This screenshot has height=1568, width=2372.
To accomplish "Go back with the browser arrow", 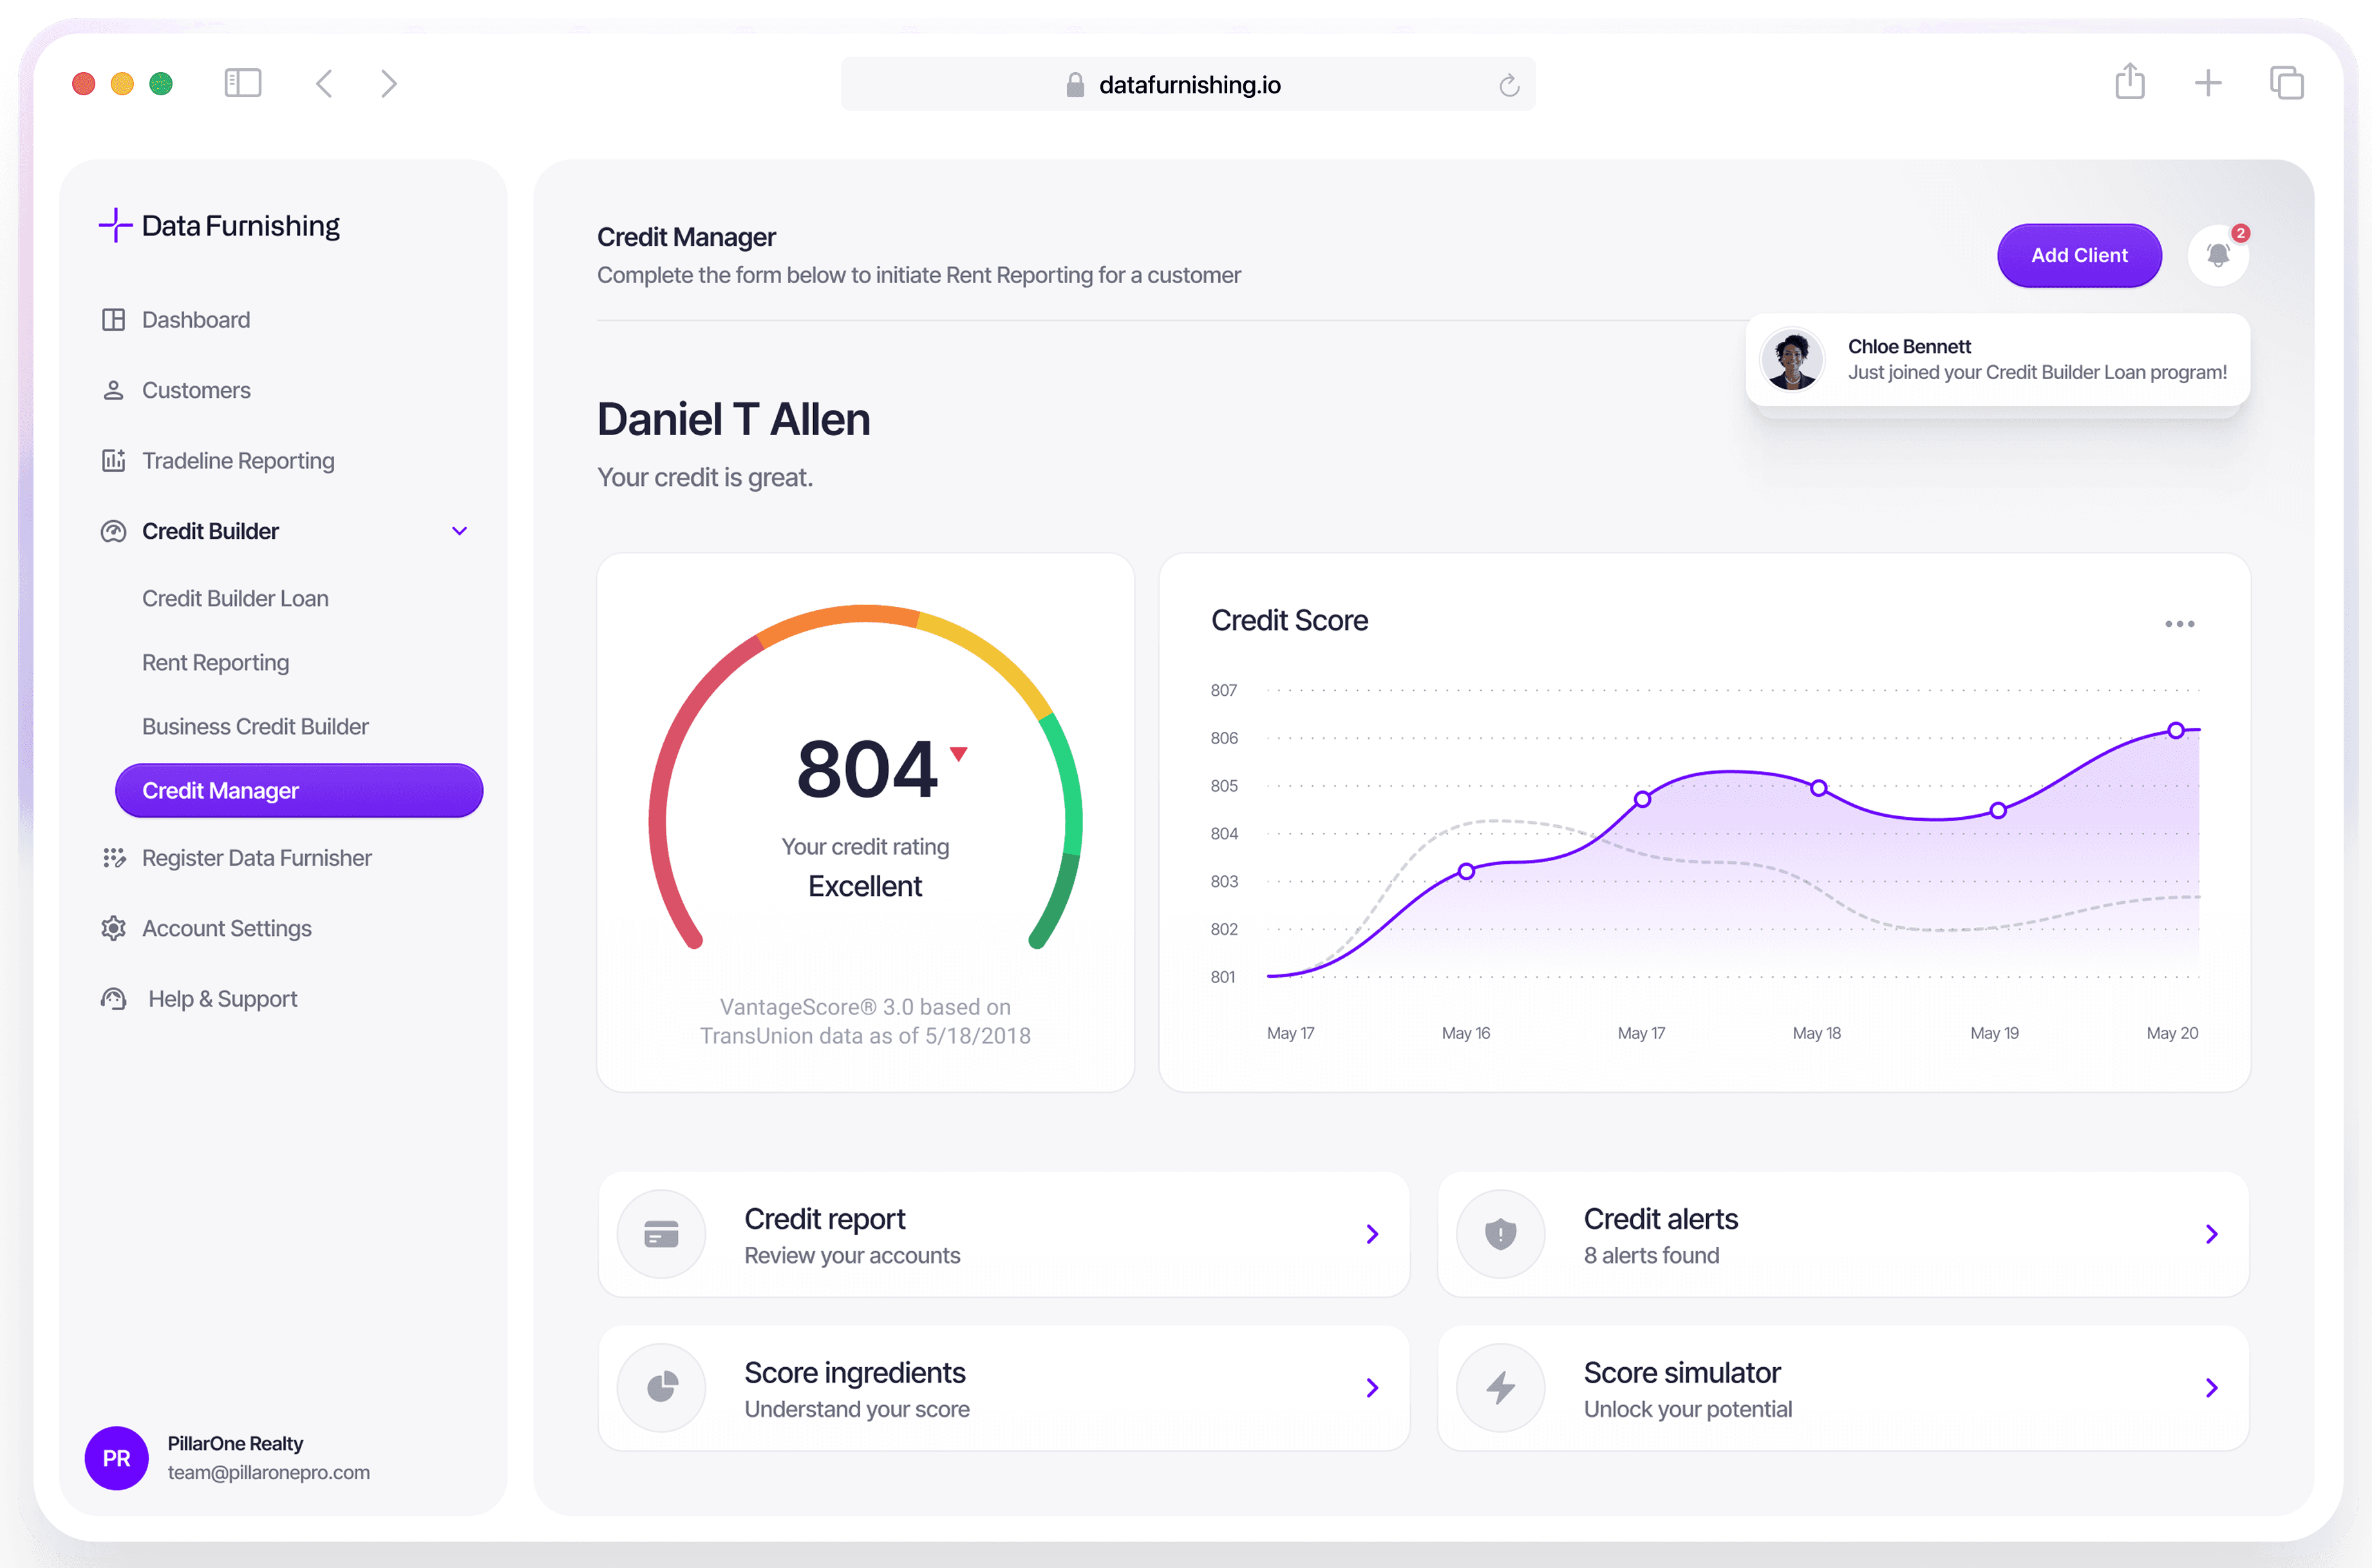I will coord(324,83).
